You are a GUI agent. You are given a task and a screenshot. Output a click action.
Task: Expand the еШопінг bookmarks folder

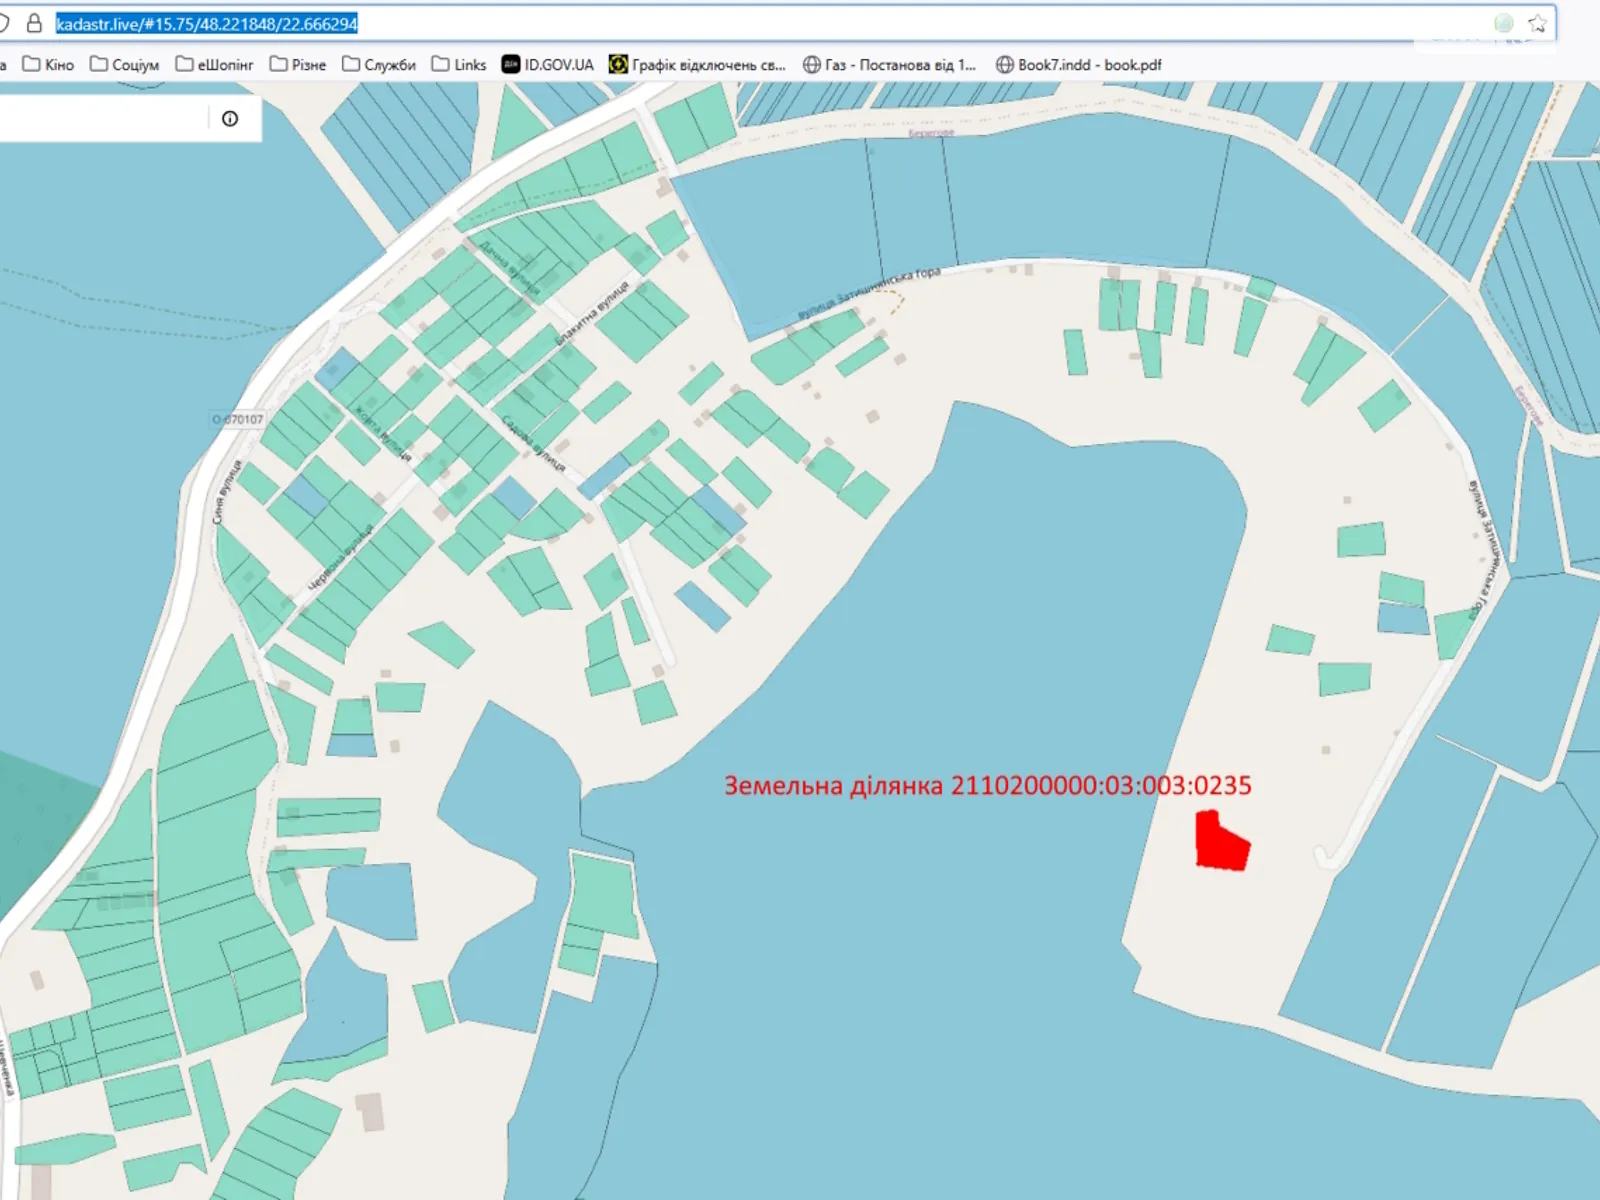(214, 65)
